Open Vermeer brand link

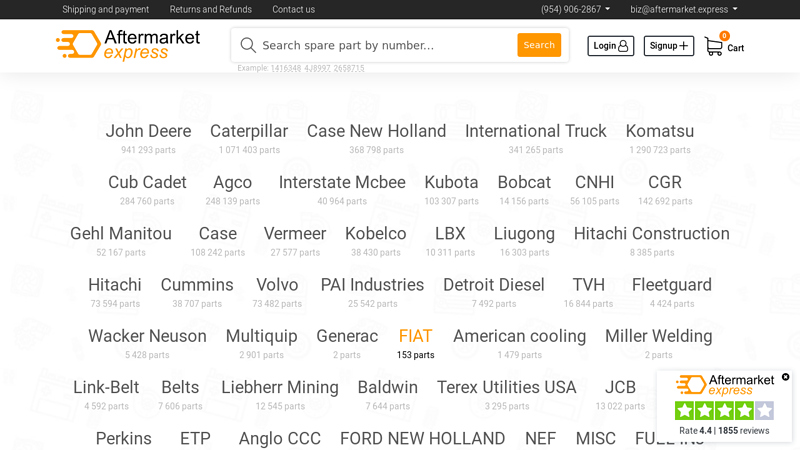(295, 233)
